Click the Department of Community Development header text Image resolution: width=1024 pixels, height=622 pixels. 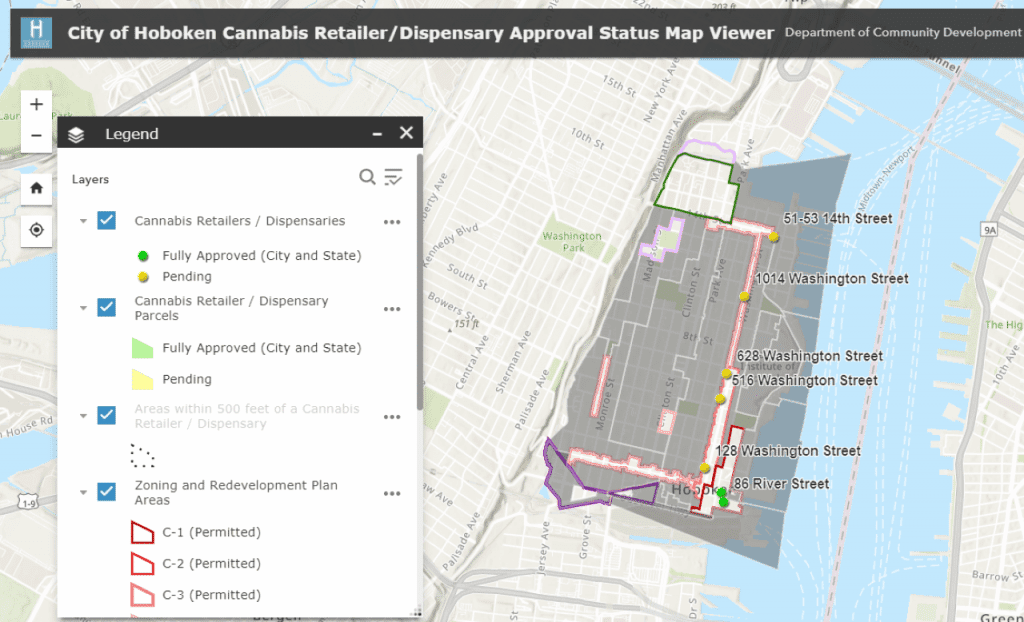pos(900,32)
